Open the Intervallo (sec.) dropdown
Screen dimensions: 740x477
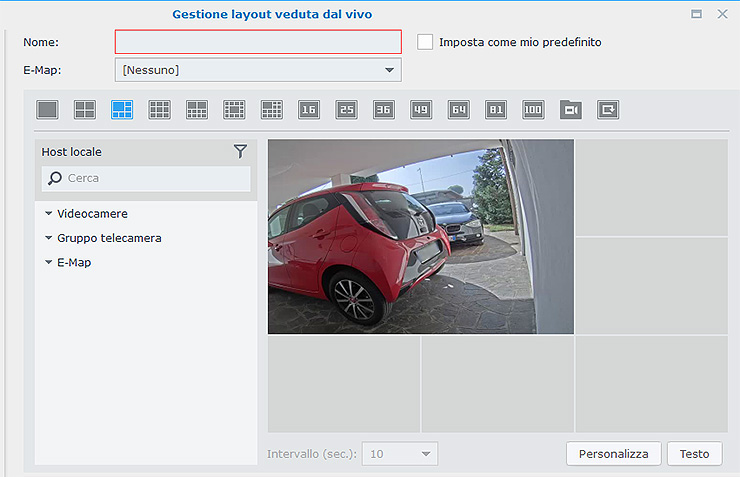400,454
